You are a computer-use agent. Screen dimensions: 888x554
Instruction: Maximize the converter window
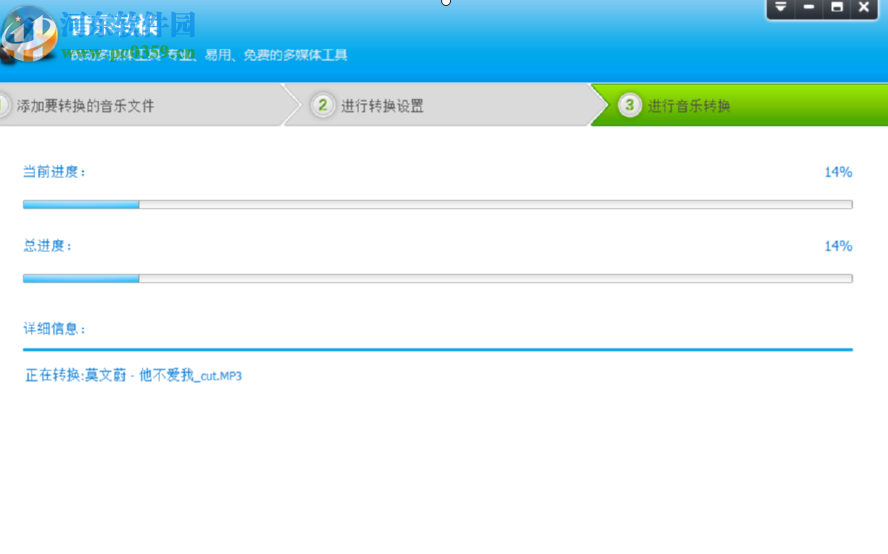836,8
